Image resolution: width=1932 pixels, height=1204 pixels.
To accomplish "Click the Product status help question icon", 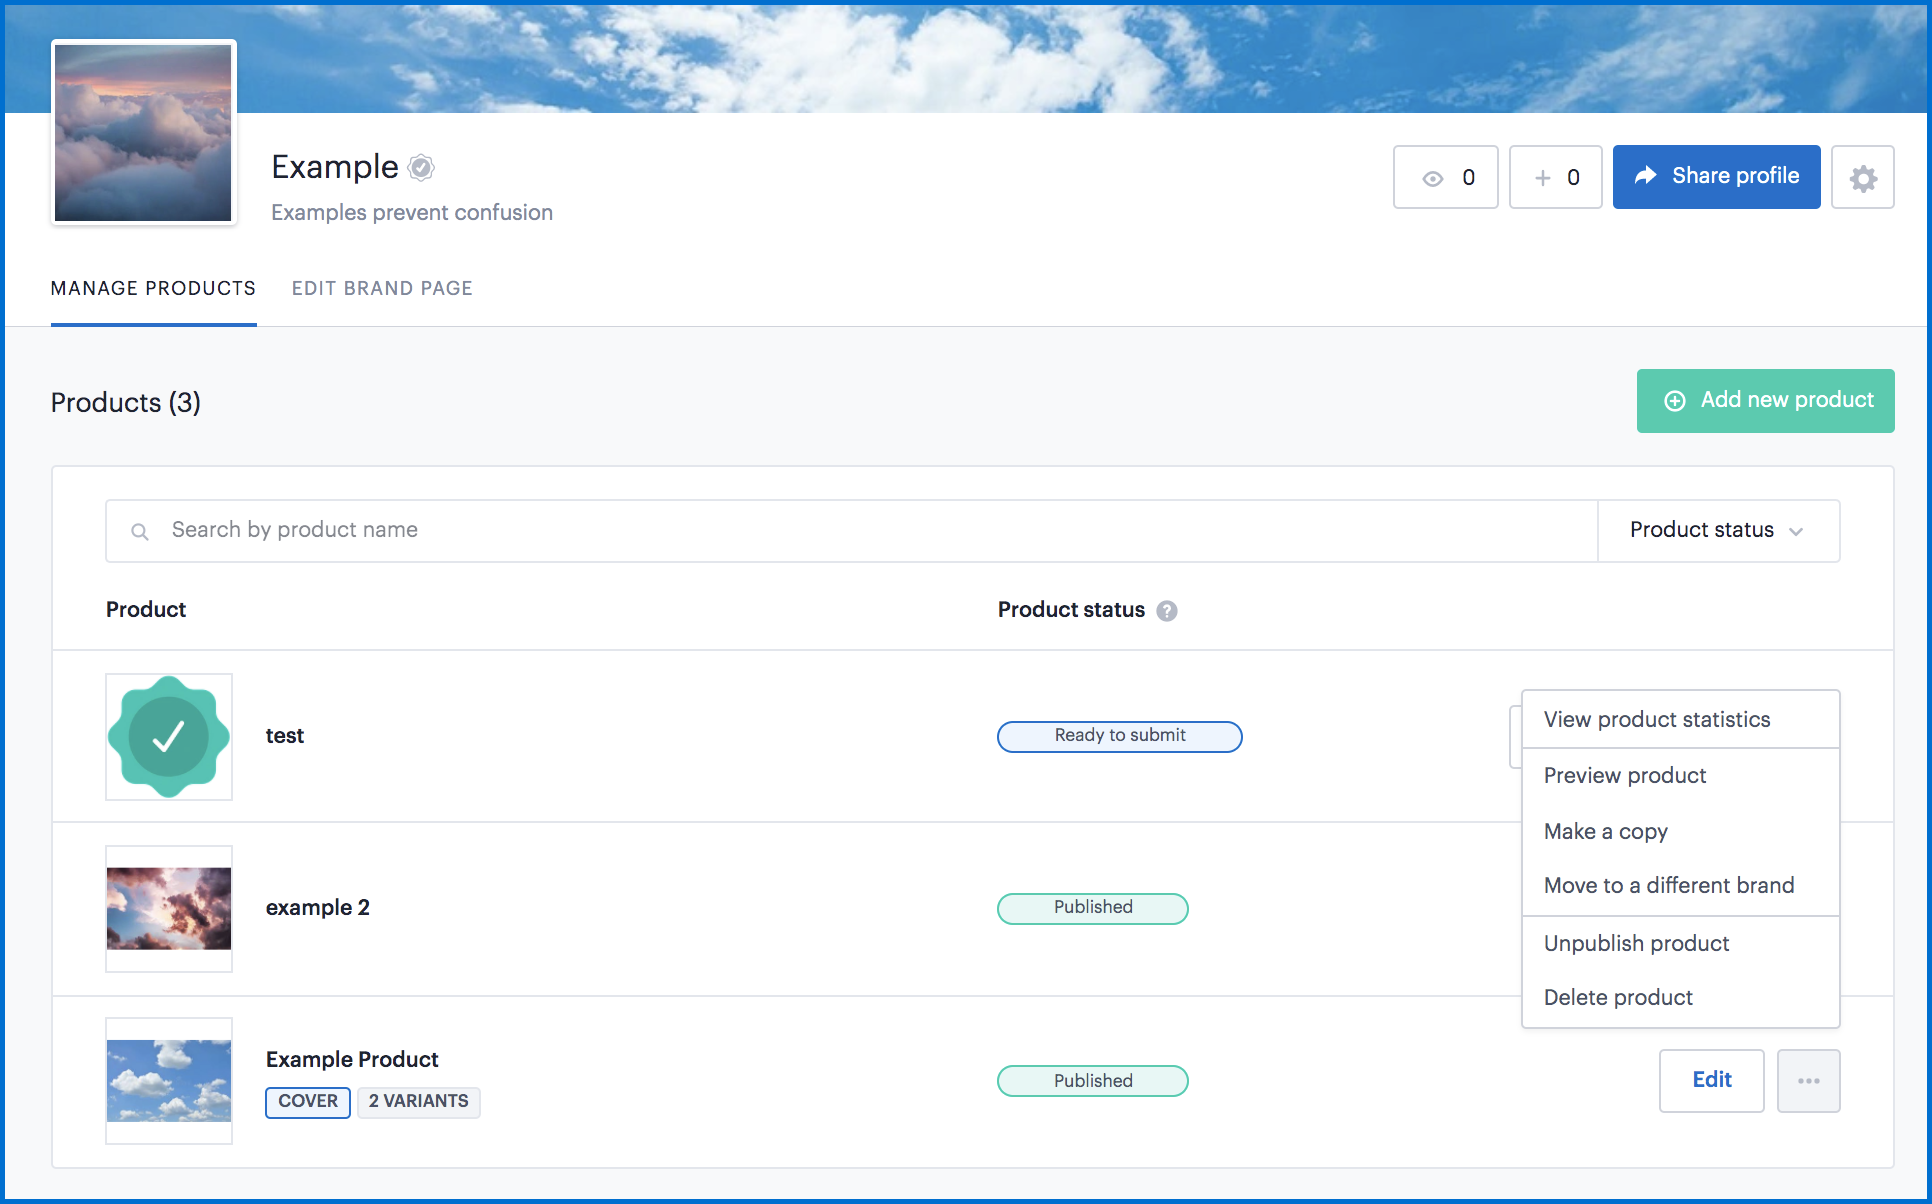I will coord(1166,611).
